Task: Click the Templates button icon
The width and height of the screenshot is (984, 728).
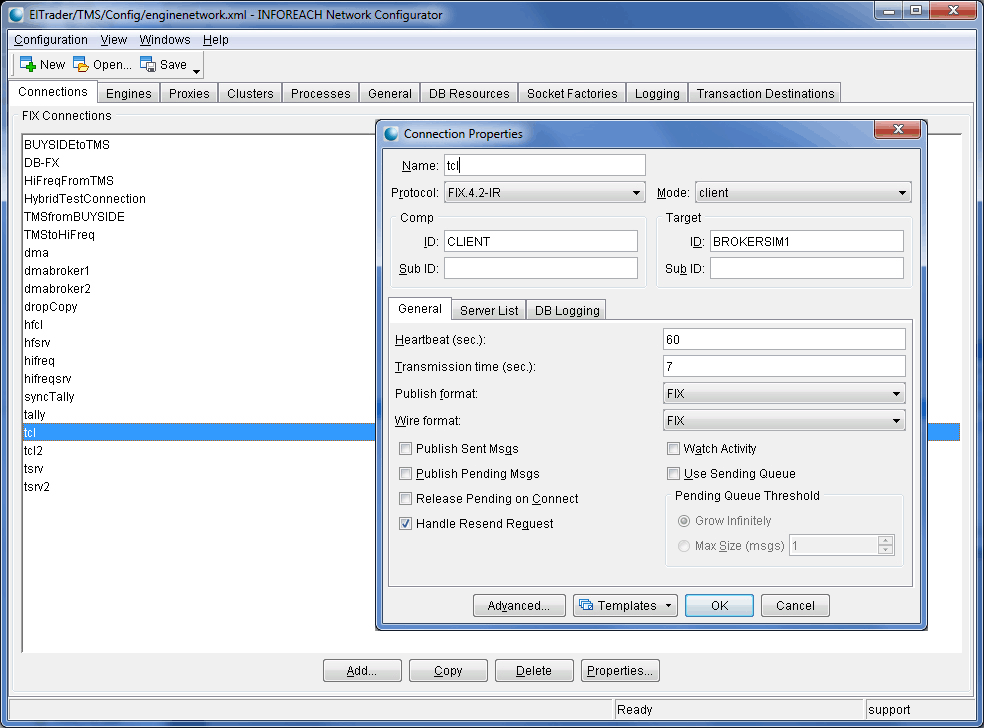Action: [587, 605]
